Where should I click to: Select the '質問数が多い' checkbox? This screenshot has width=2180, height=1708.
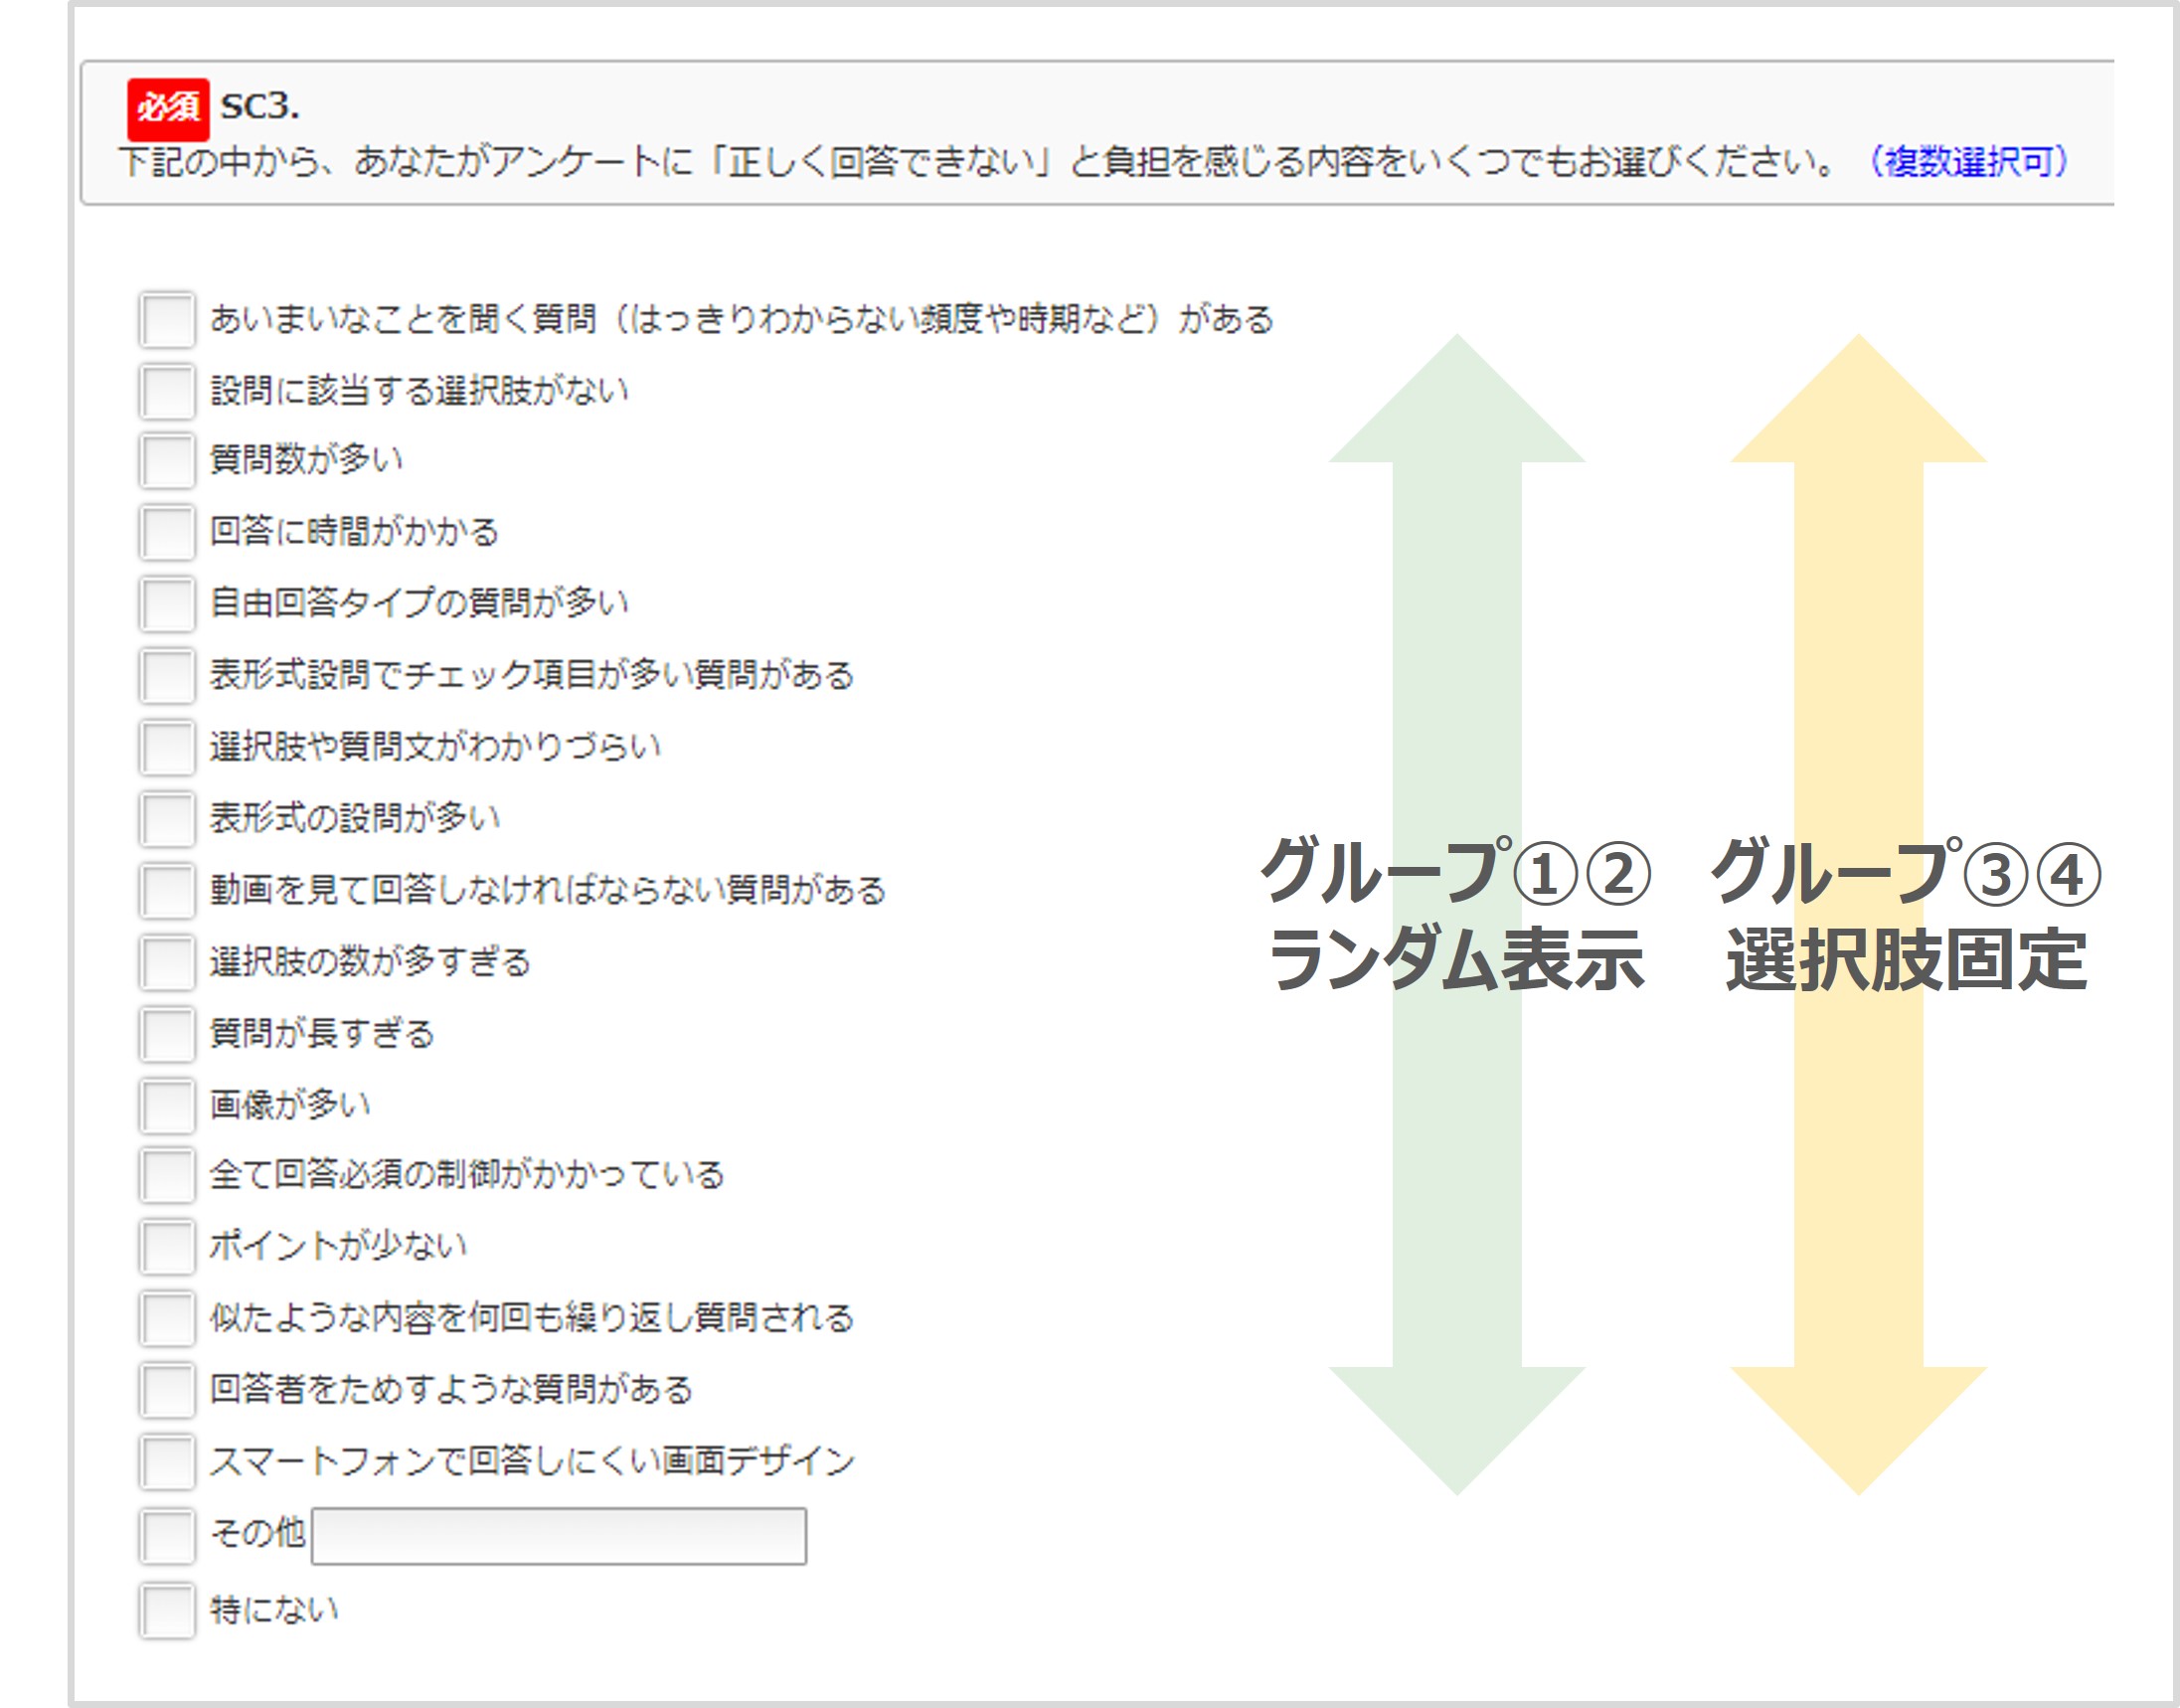point(167,460)
